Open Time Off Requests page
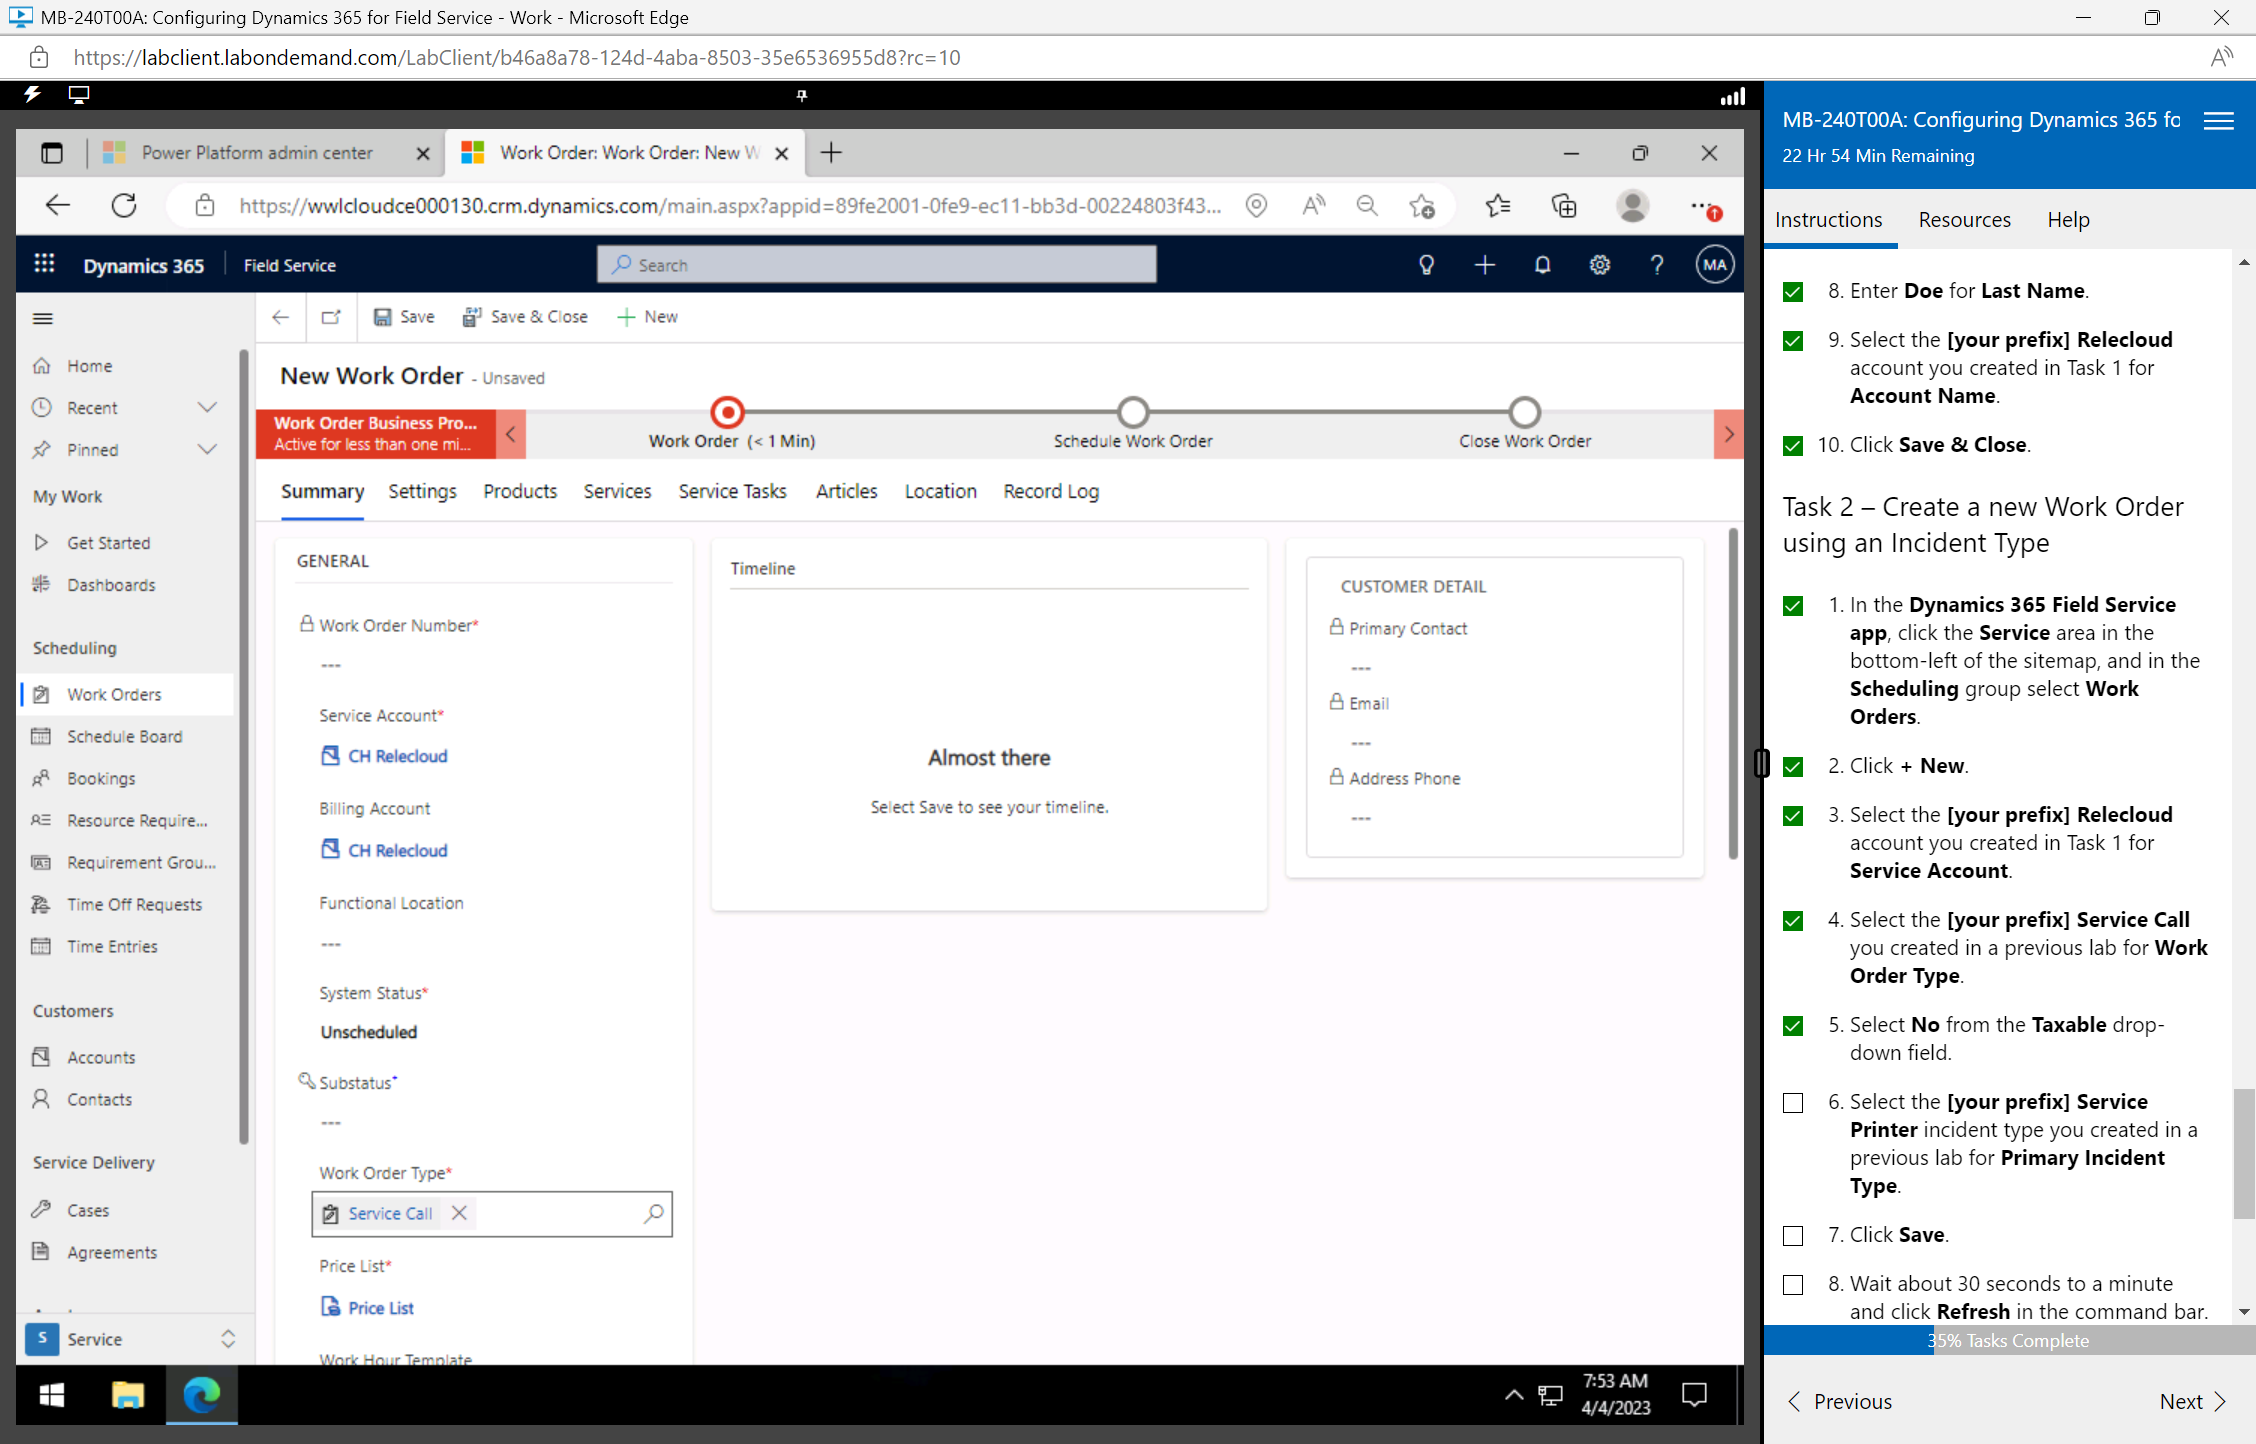This screenshot has height=1444, width=2256. (134, 903)
